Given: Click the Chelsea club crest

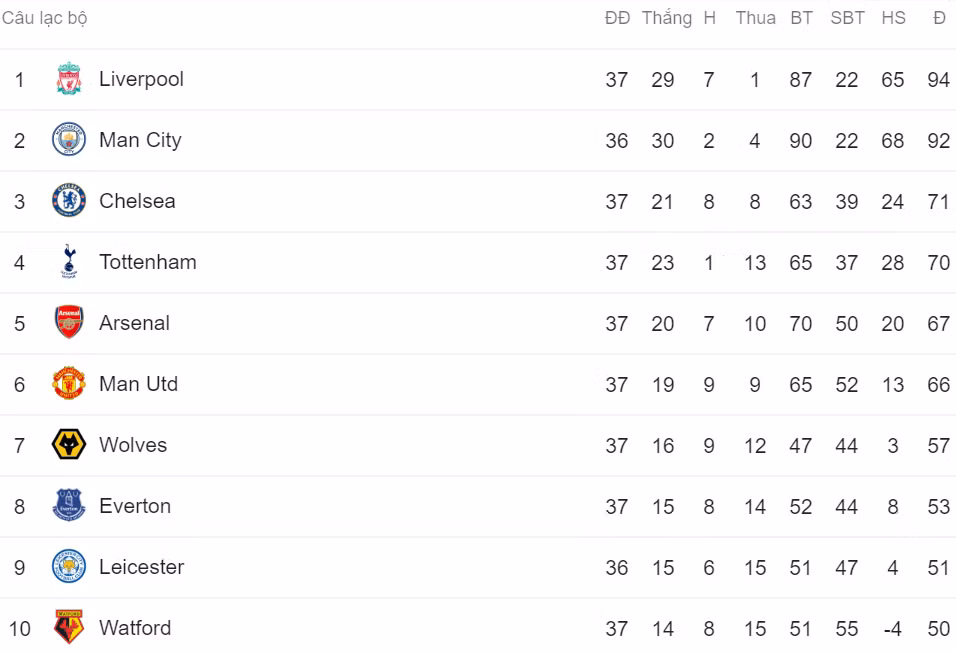Looking at the screenshot, I should [x=69, y=201].
